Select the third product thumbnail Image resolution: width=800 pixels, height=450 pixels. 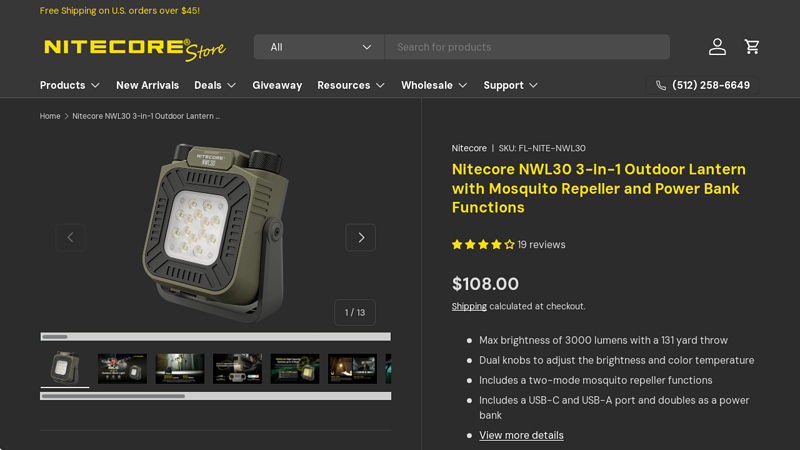click(180, 368)
